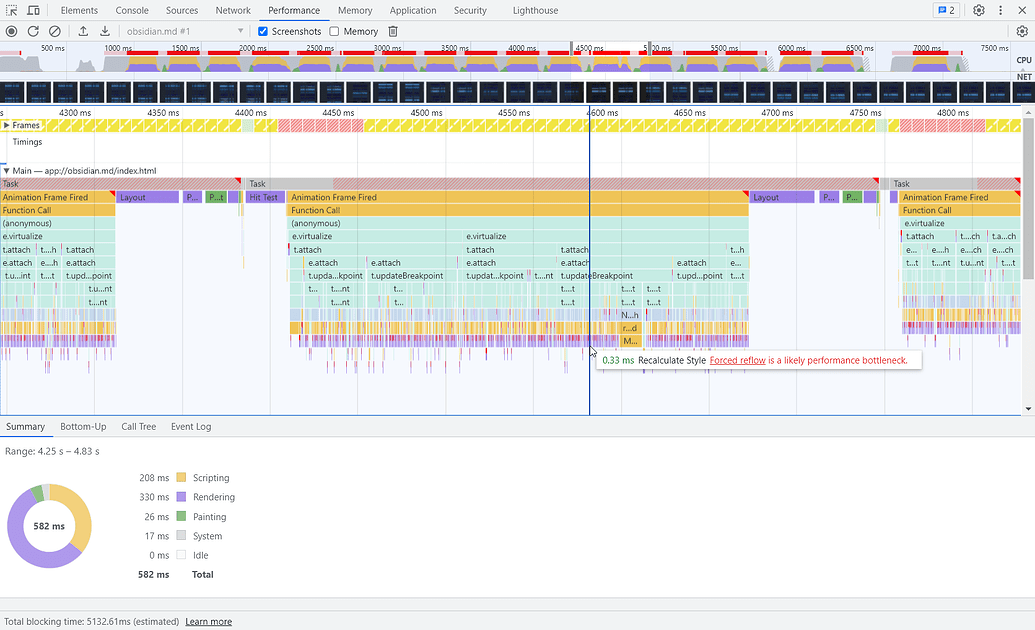Click the 208 ms Scripting value

pyautogui.click(x=154, y=477)
